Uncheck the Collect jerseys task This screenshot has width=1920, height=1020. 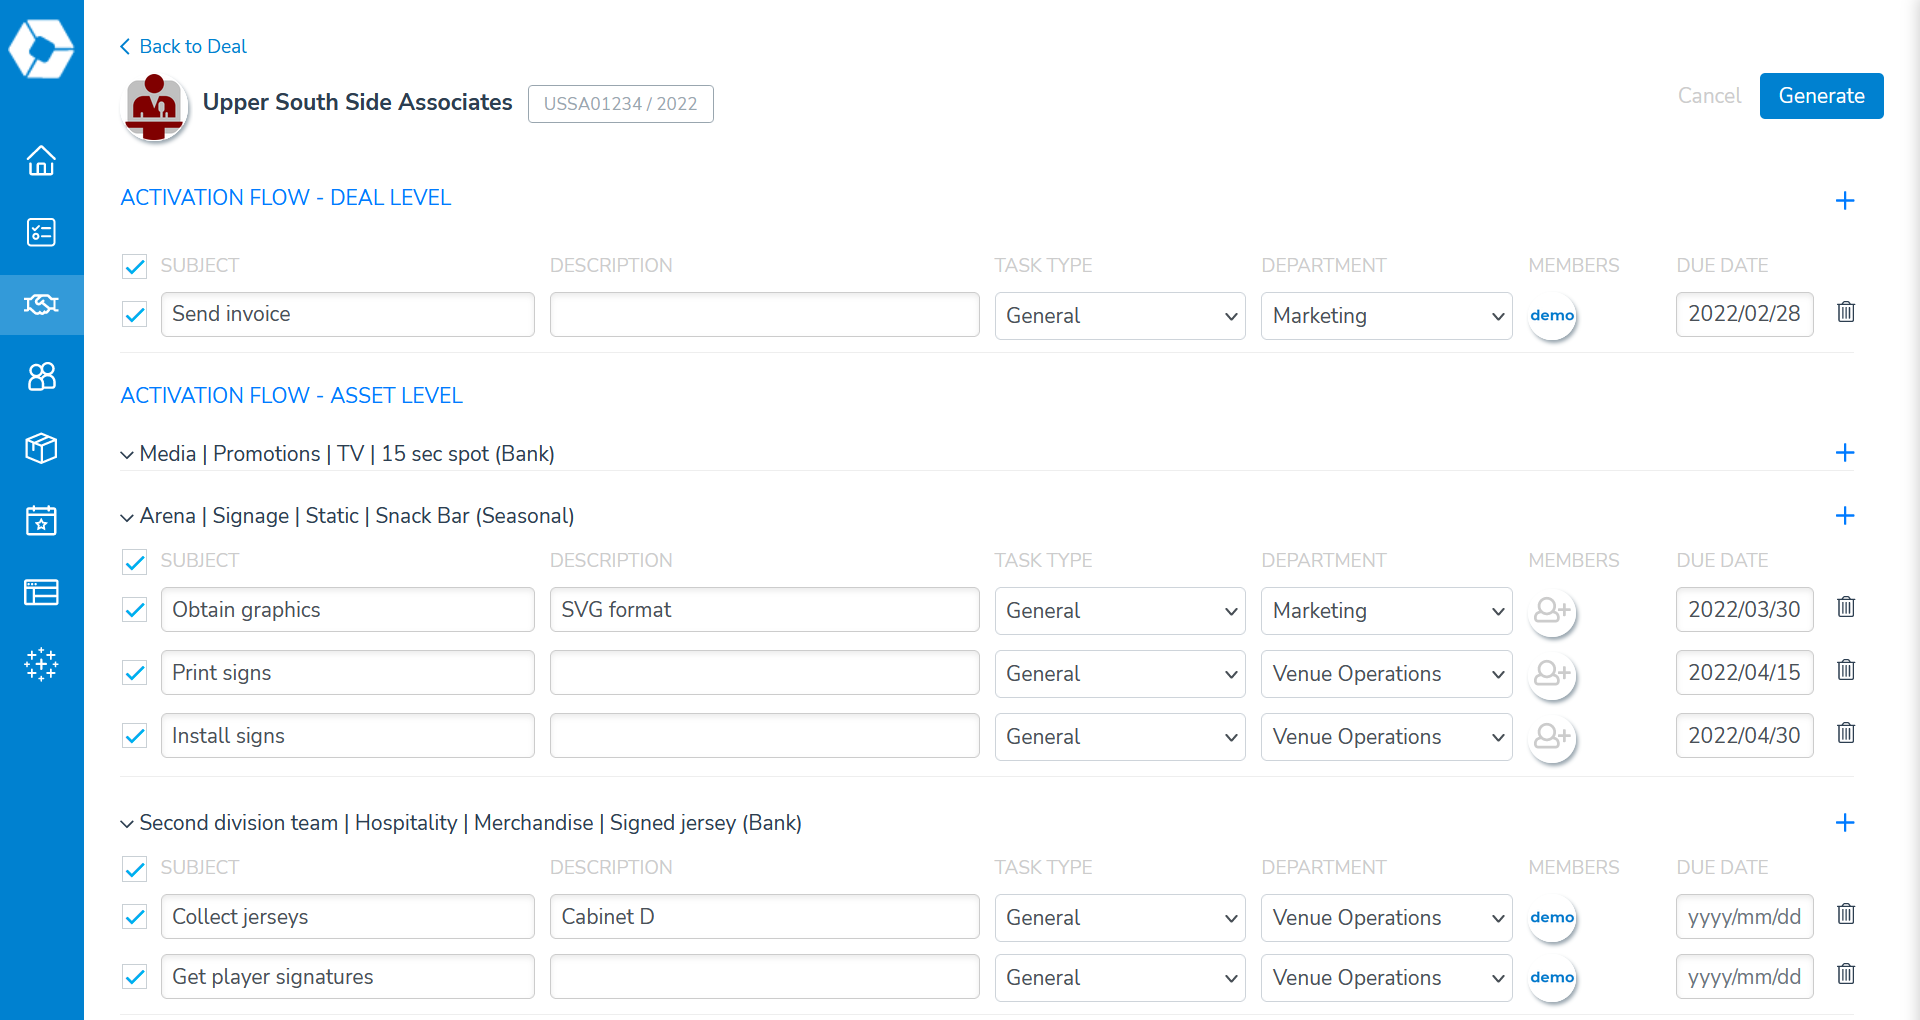(x=134, y=917)
